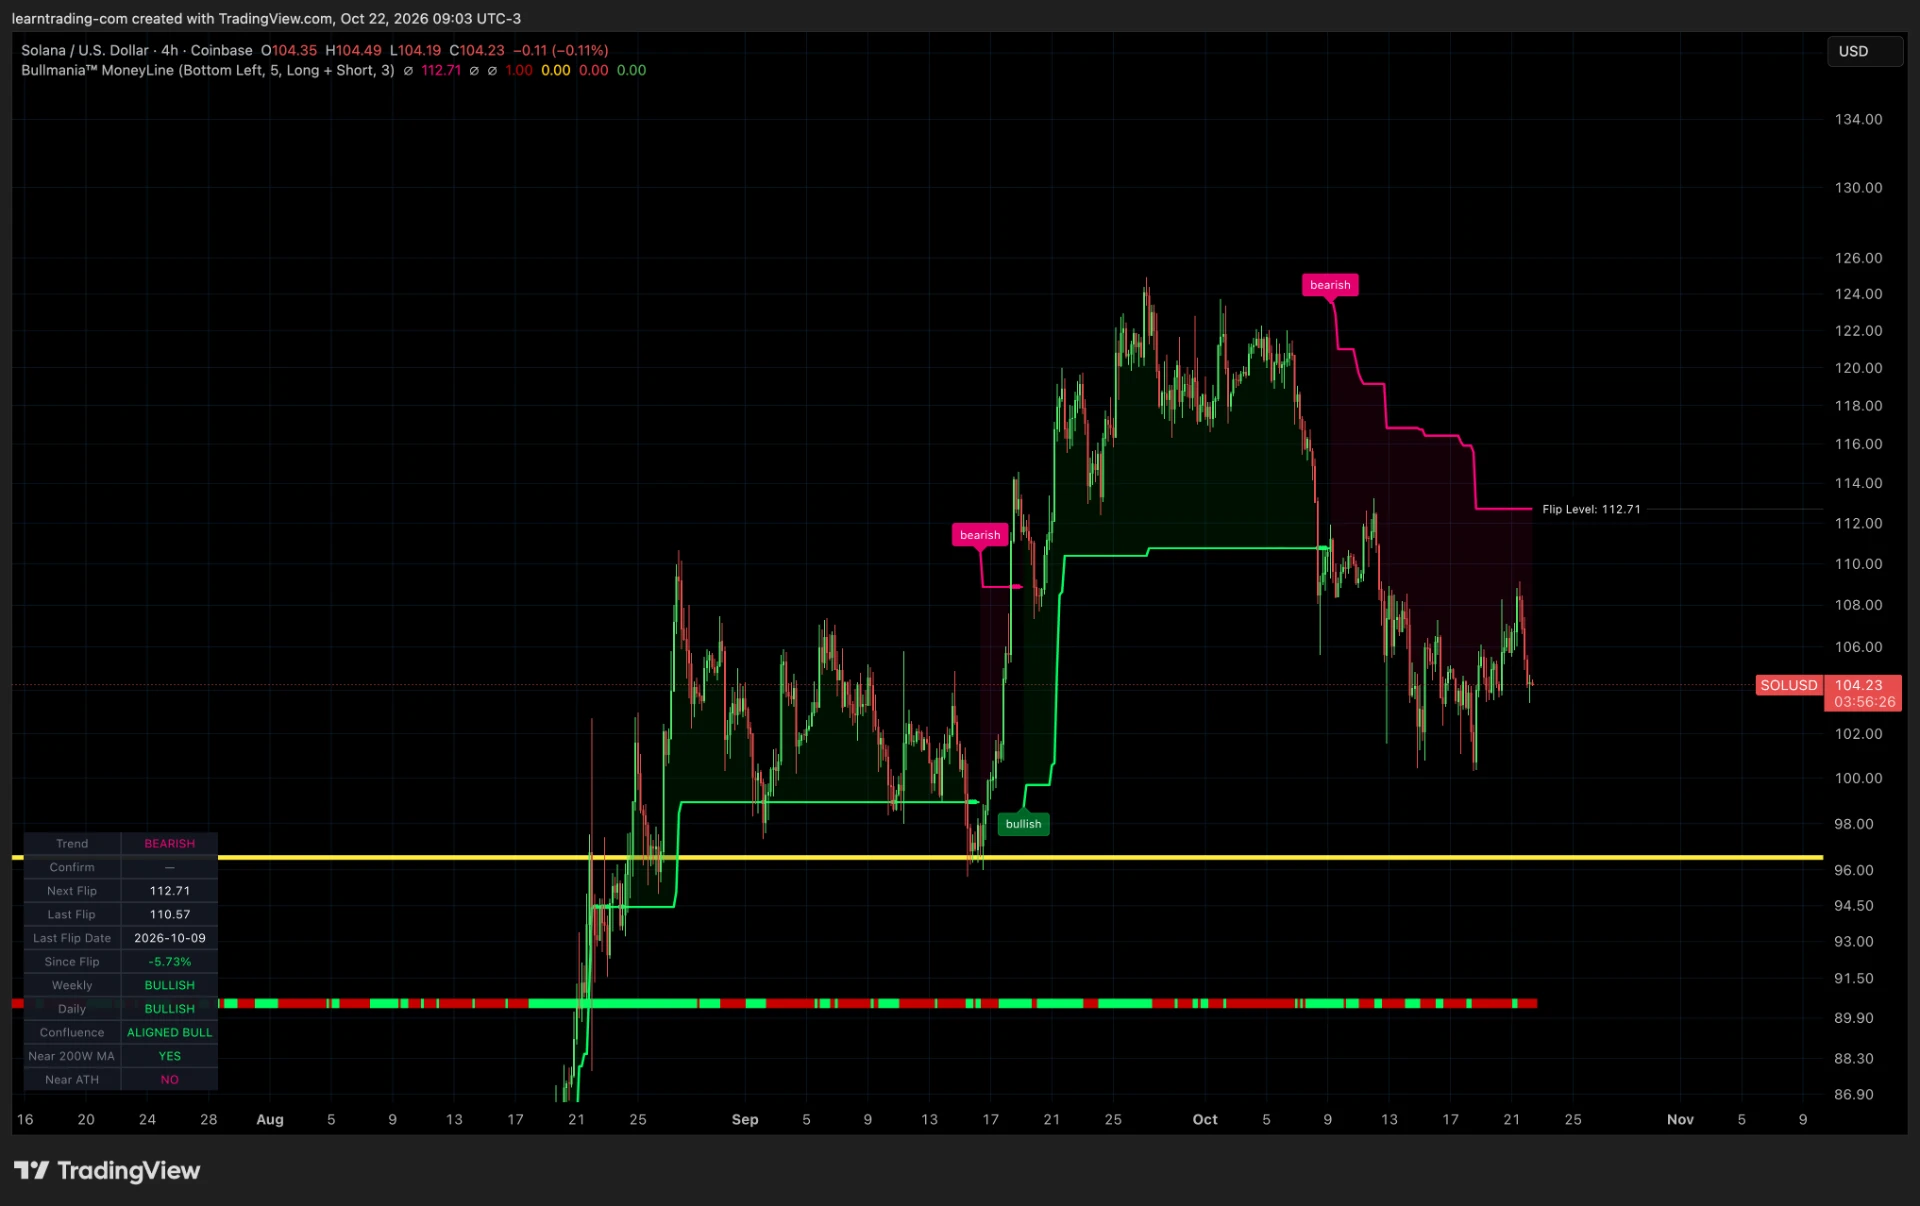Open the USD currency selector
This screenshot has height=1206, width=1920.
pyautogui.click(x=1864, y=51)
